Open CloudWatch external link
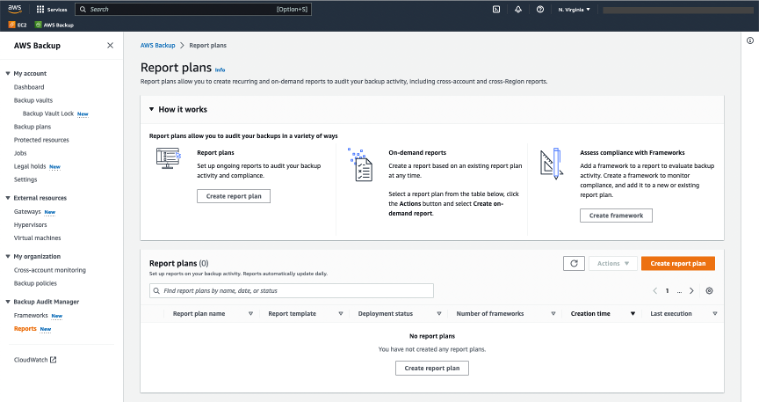The height and width of the screenshot is (402, 760). (x=35, y=360)
